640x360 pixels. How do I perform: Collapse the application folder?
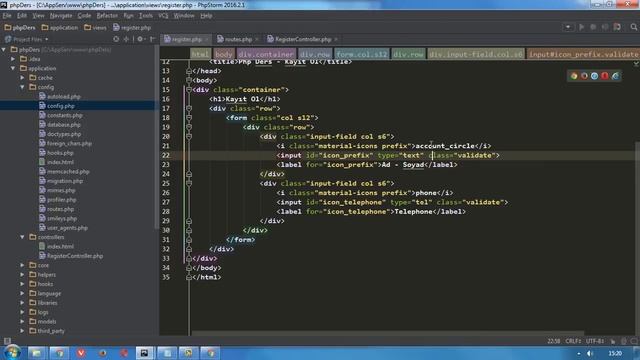[x=13, y=68]
